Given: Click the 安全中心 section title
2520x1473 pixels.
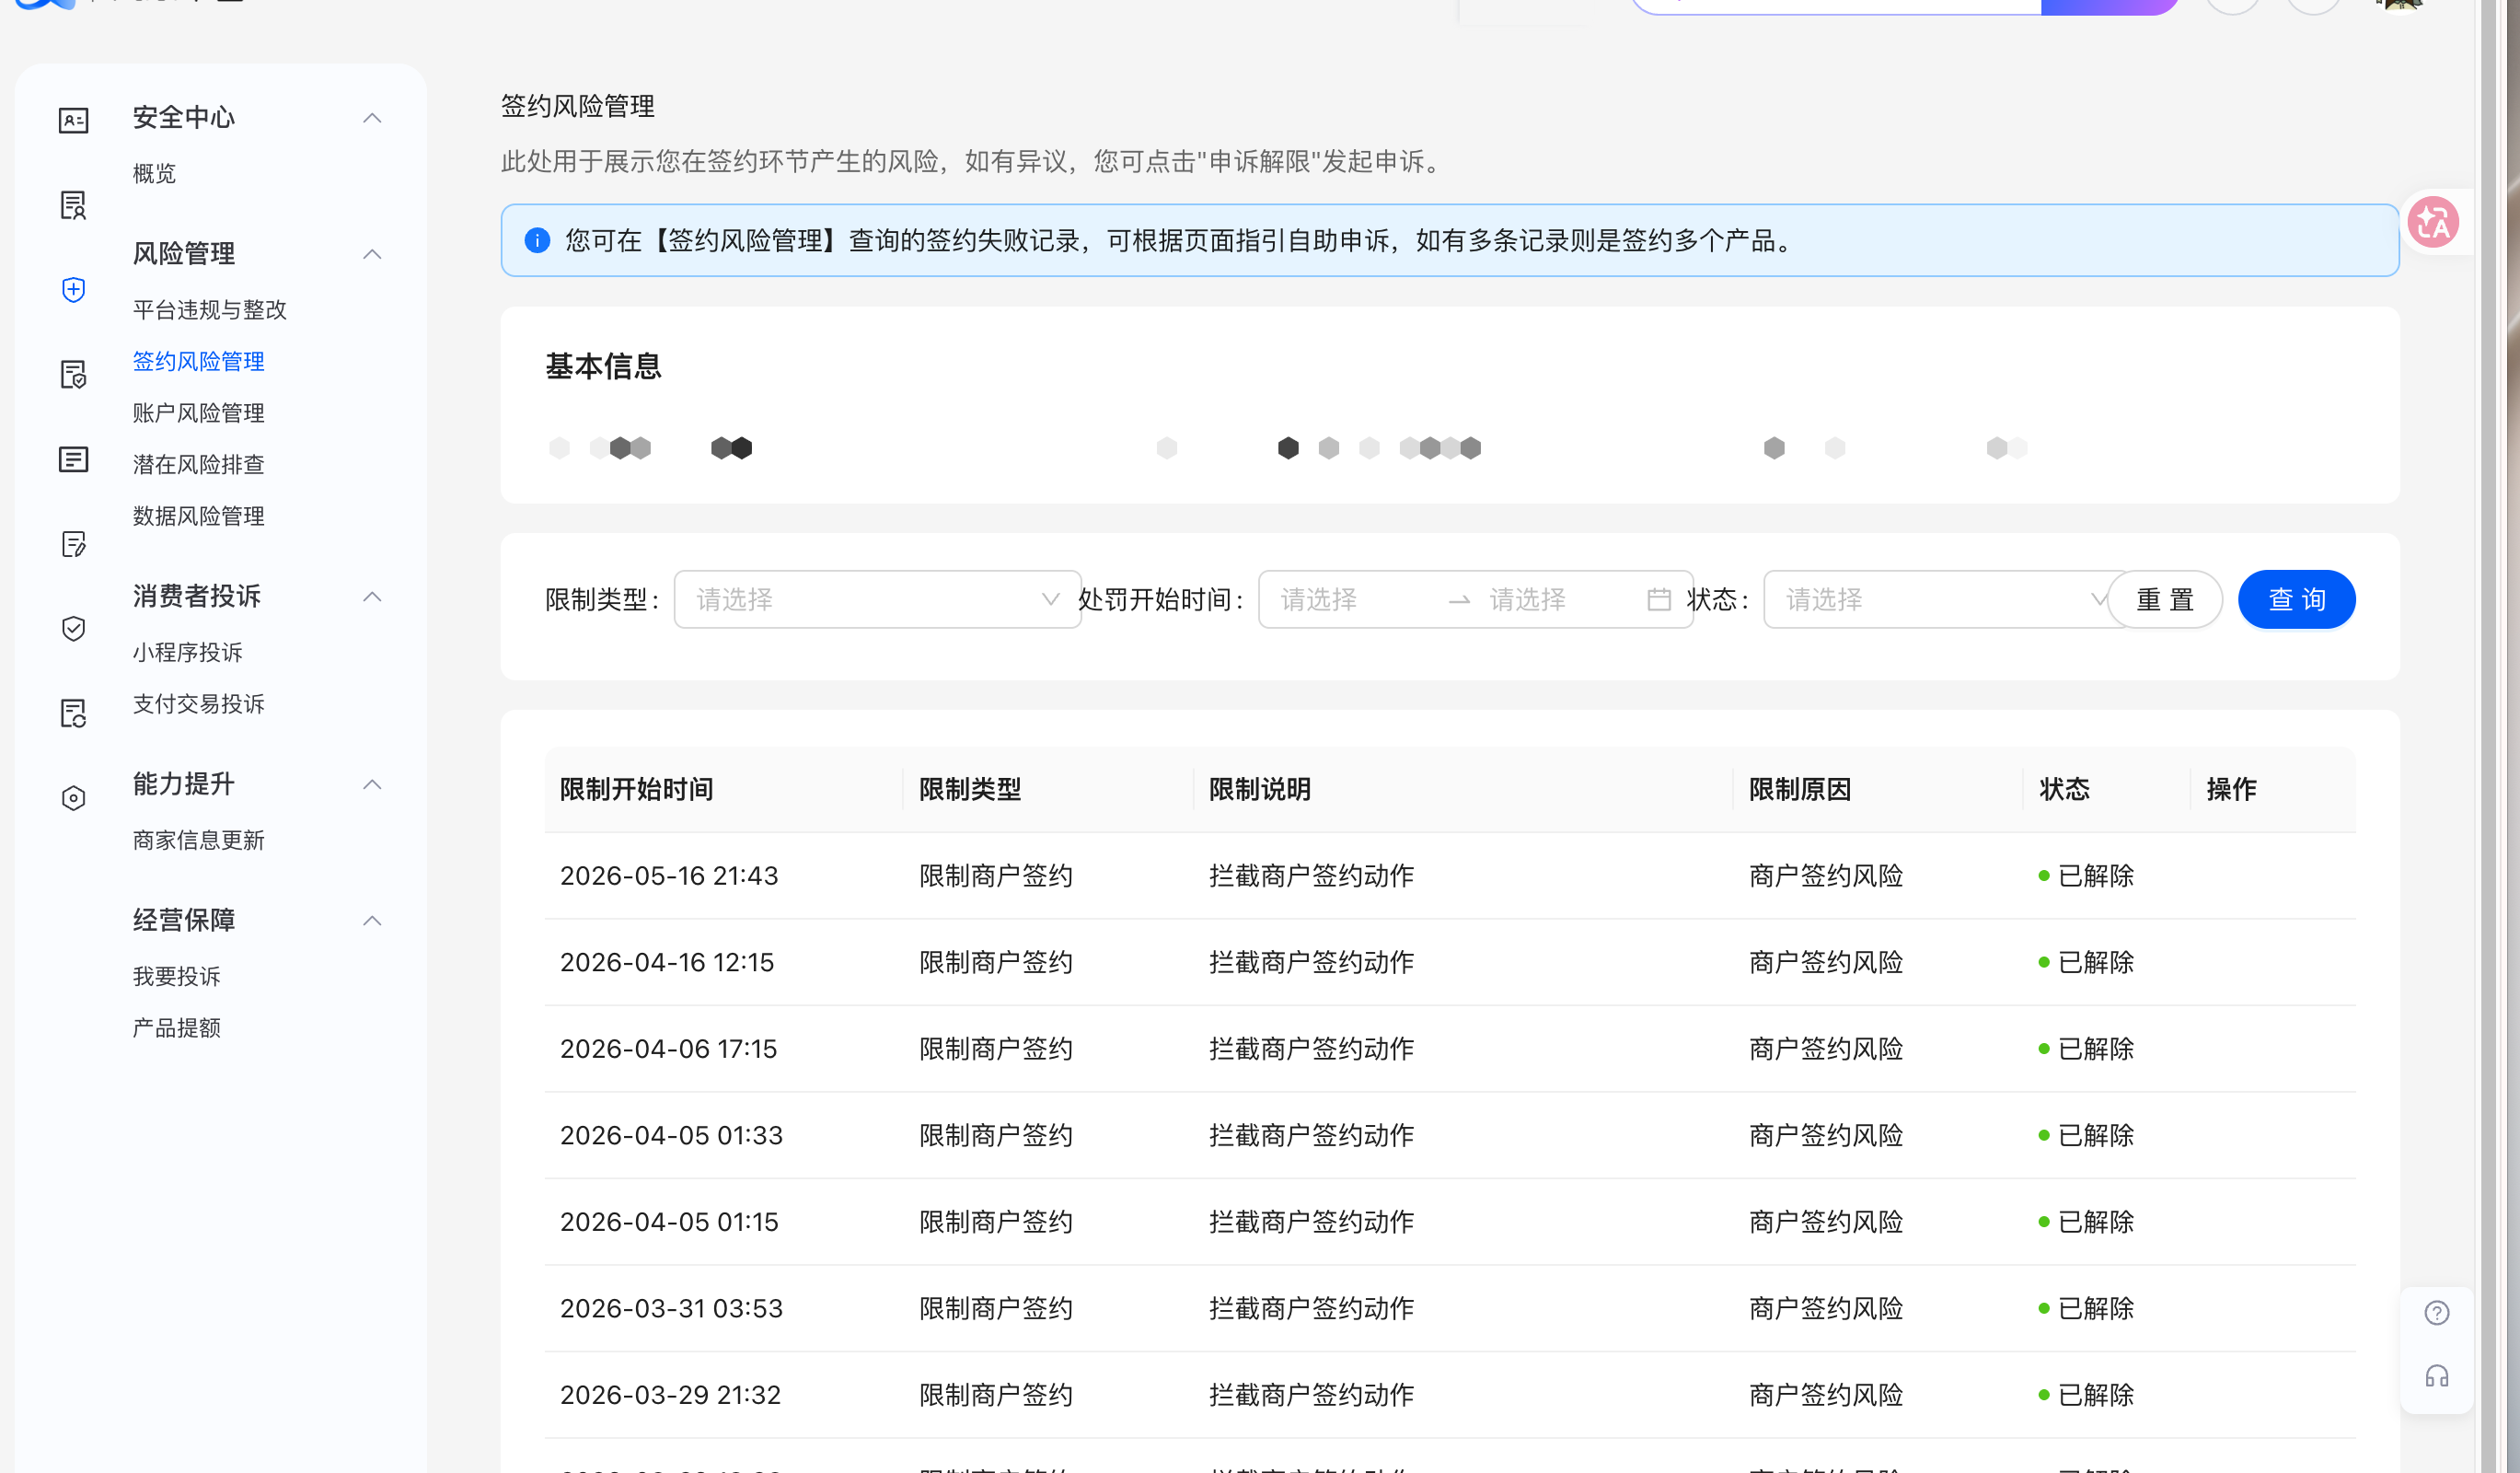Looking at the screenshot, I should coord(184,117).
